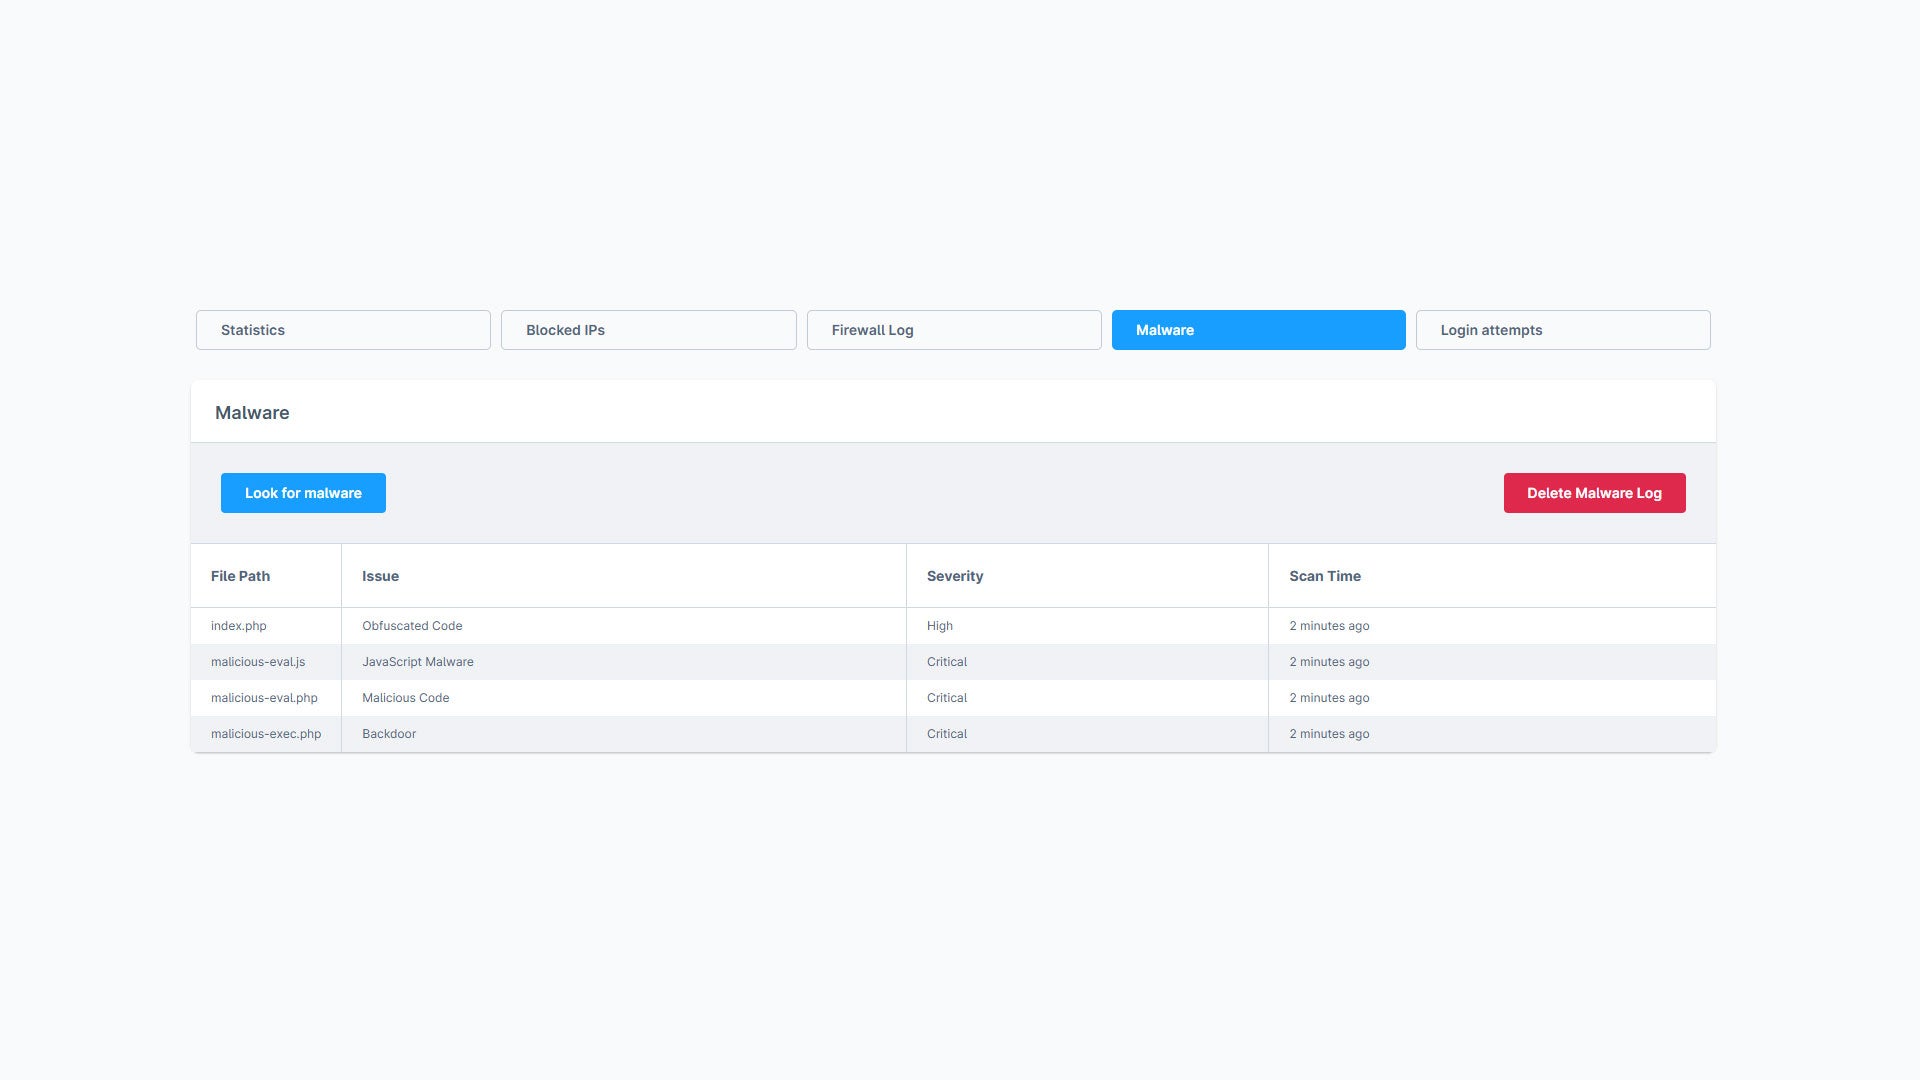The height and width of the screenshot is (1080, 1920).
Task: Select the malicious-eval.php file entry
Action: click(x=264, y=698)
